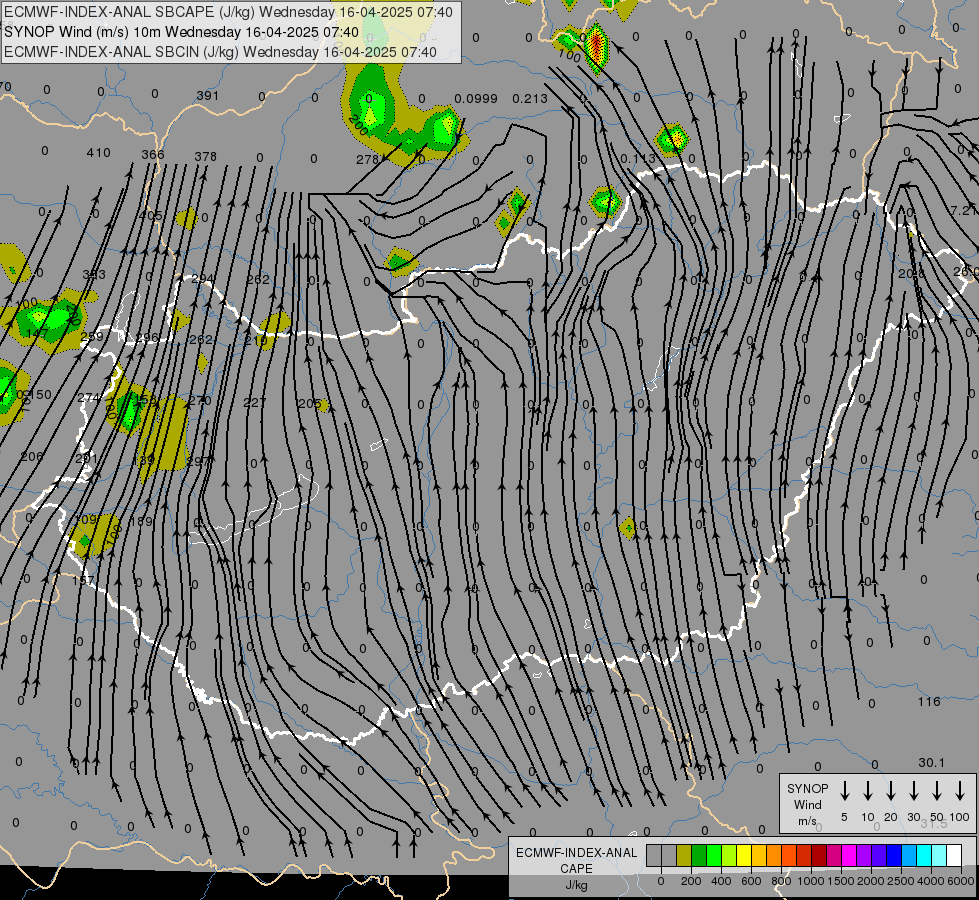This screenshot has height=900, width=979.
Task: Click the 5 m/s wind arrow in legend
Action: (x=844, y=791)
